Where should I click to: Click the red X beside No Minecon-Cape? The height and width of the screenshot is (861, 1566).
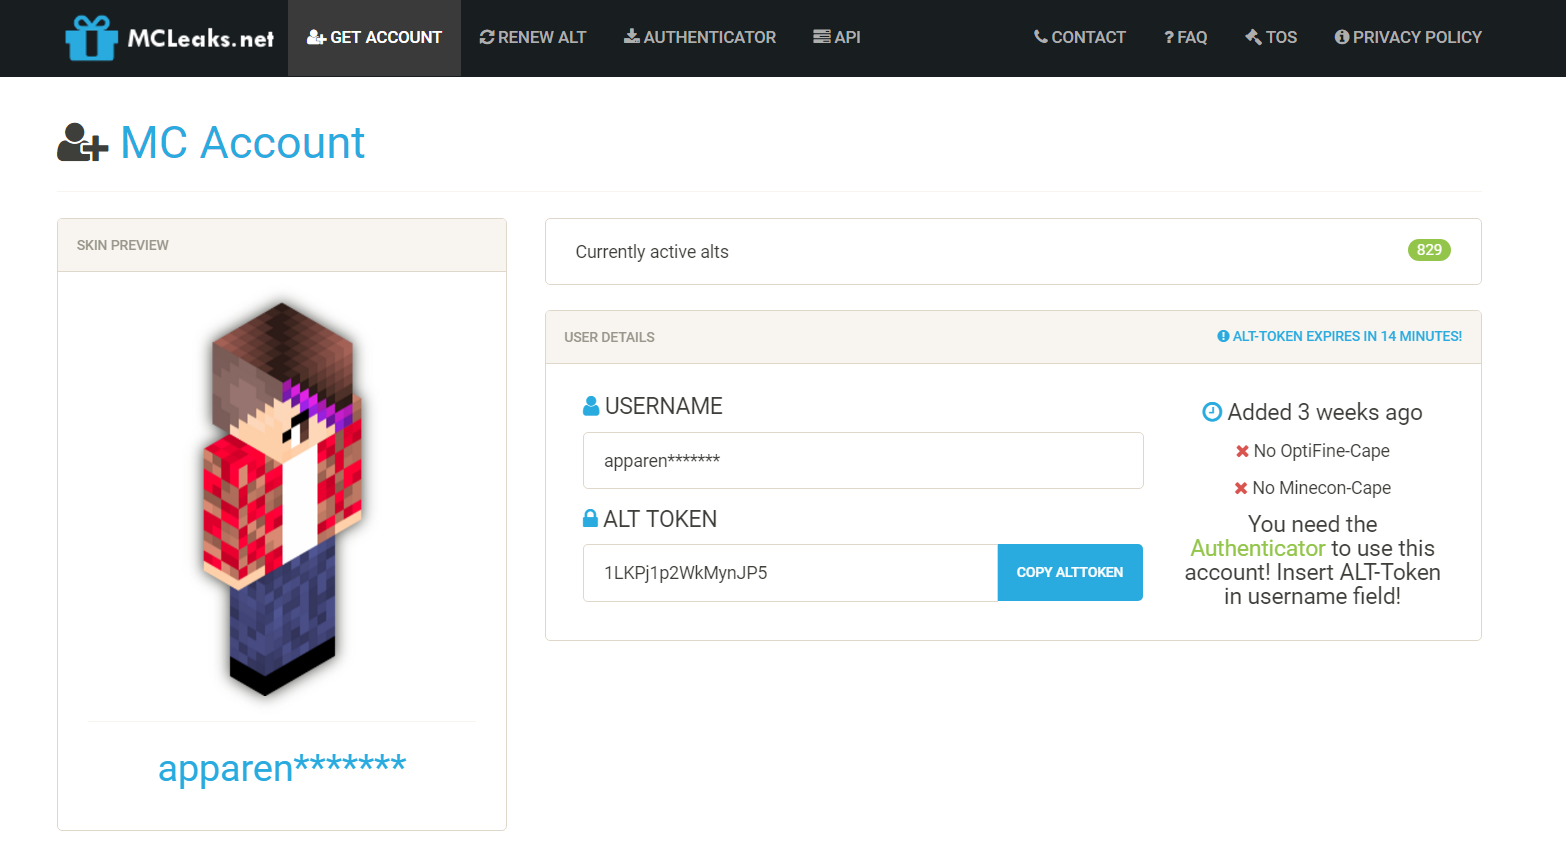(1241, 489)
